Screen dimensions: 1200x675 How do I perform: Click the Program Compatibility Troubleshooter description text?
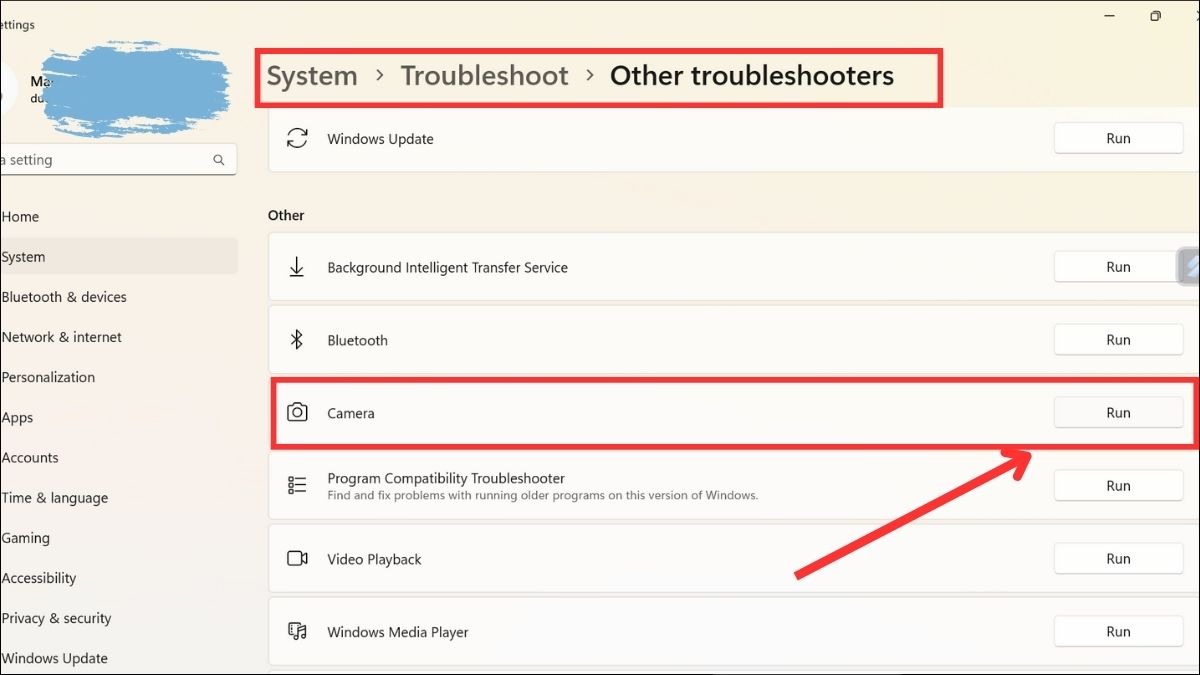coord(543,495)
